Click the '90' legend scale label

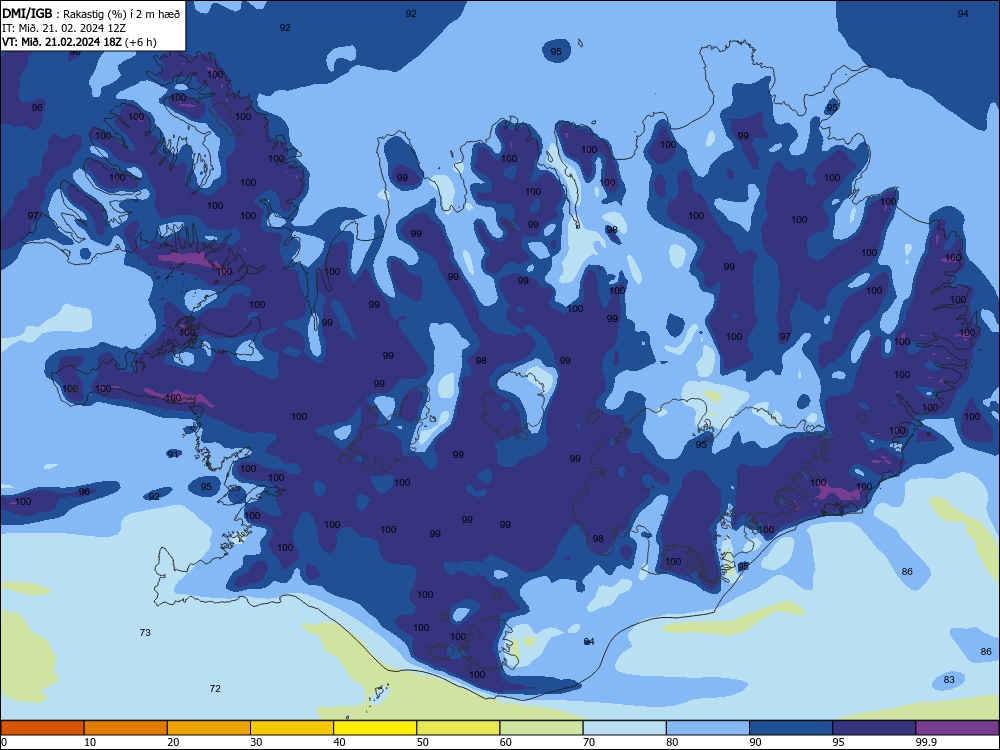755,742
